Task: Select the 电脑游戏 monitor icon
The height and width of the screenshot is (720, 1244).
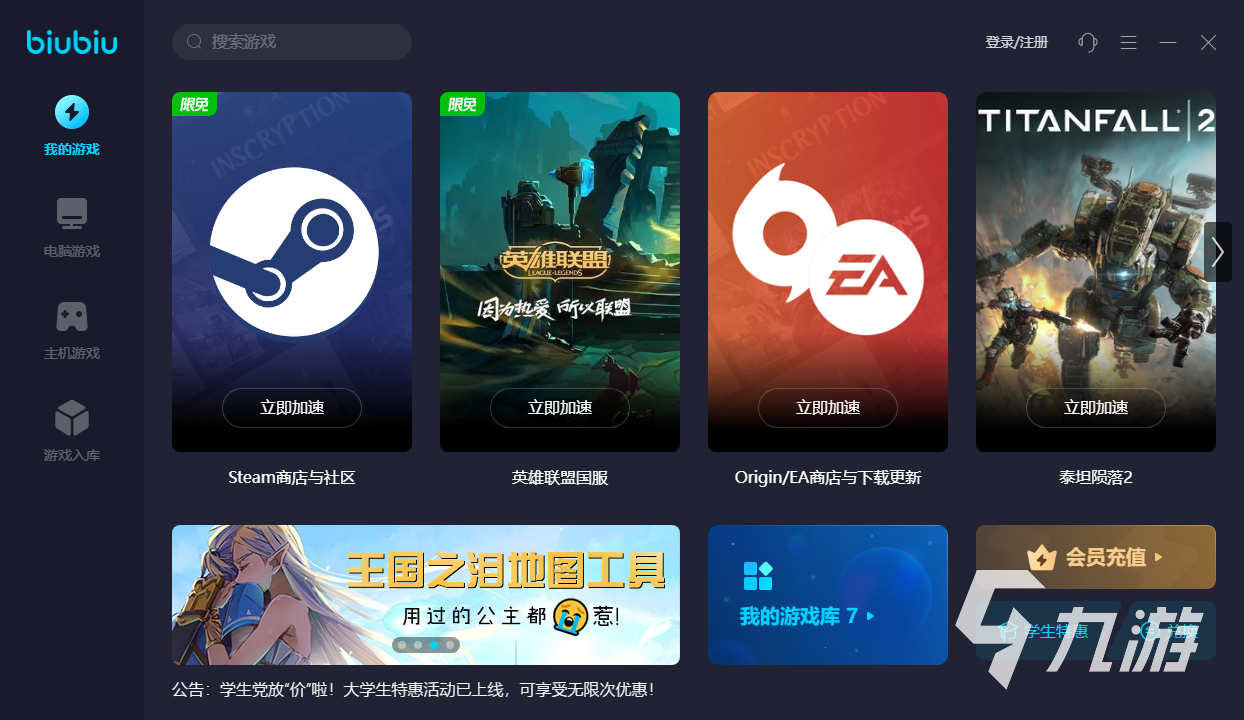Action: [x=72, y=213]
